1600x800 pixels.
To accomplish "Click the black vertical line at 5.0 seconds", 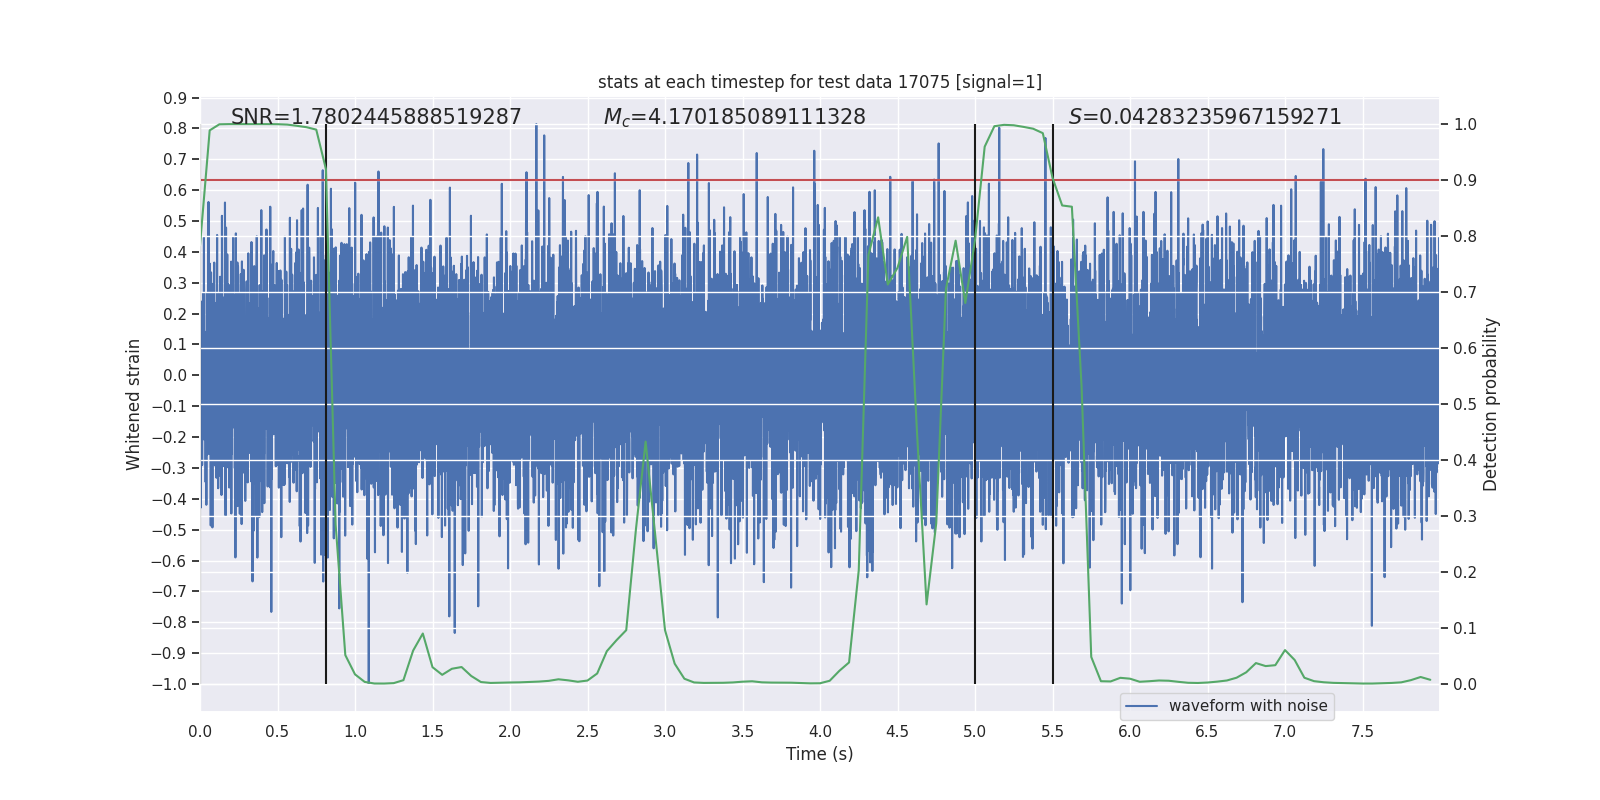I will pyautogui.click(x=975, y=404).
